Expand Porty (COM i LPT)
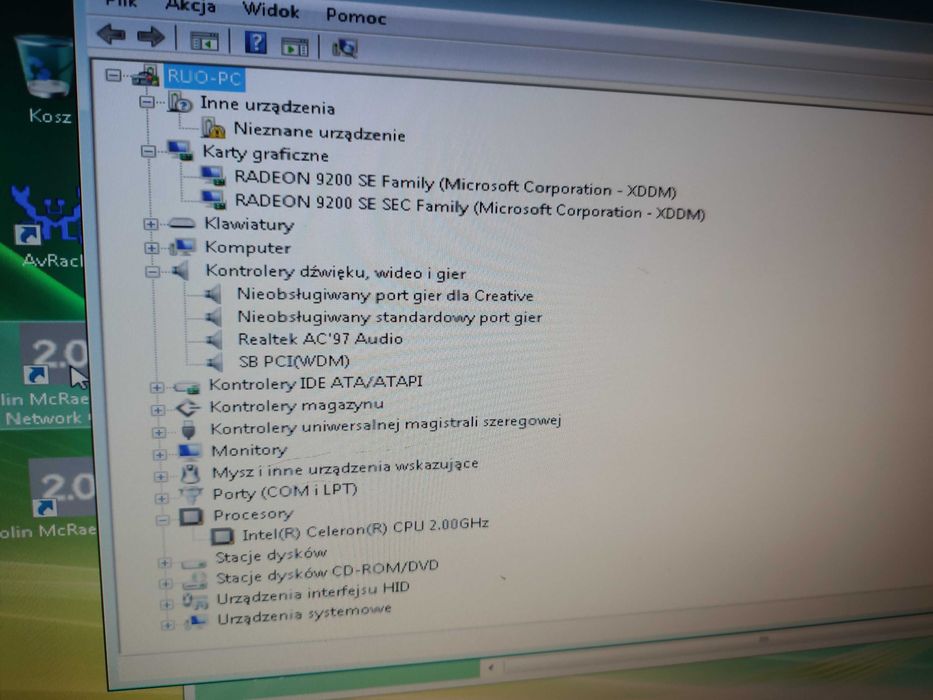 pyautogui.click(x=161, y=498)
